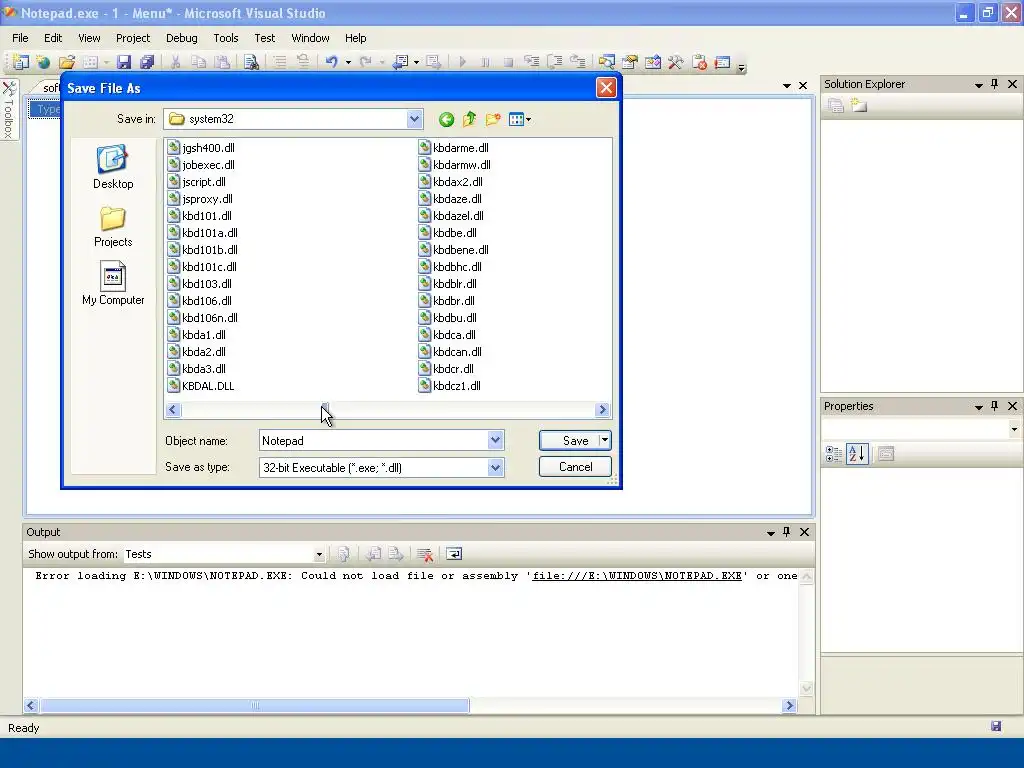Expand the Show output from dropdown
Image resolution: width=1024 pixels, height=768 pixels.
(319, 554)
